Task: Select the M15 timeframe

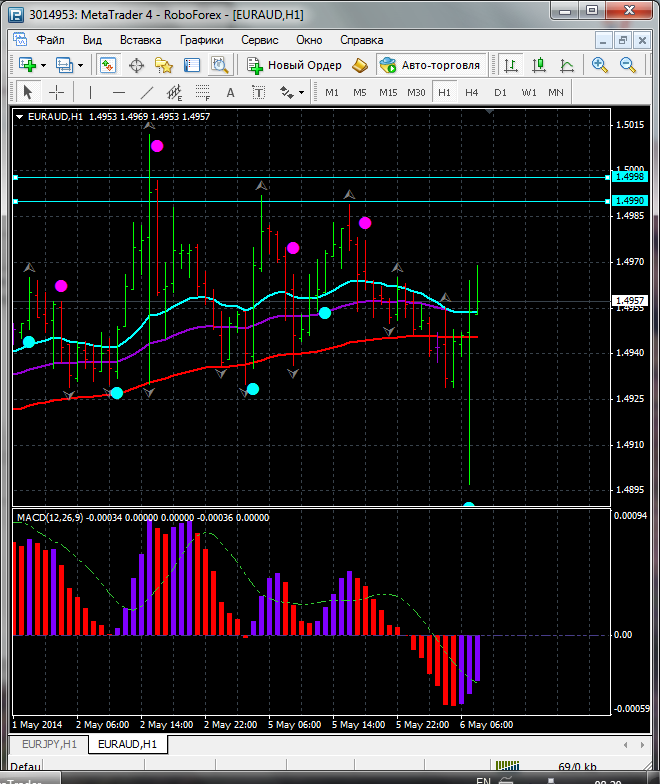Action: click(388, 92)
